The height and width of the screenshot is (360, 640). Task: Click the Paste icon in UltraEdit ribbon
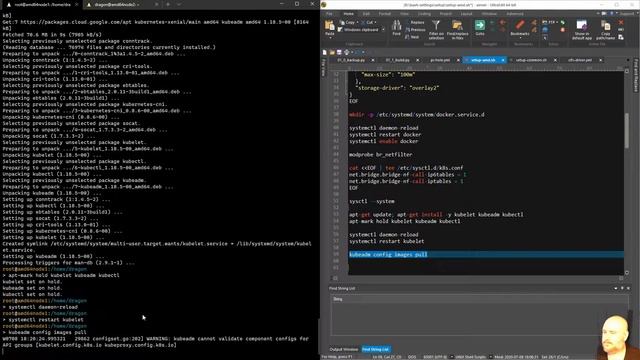click(329, 26)
